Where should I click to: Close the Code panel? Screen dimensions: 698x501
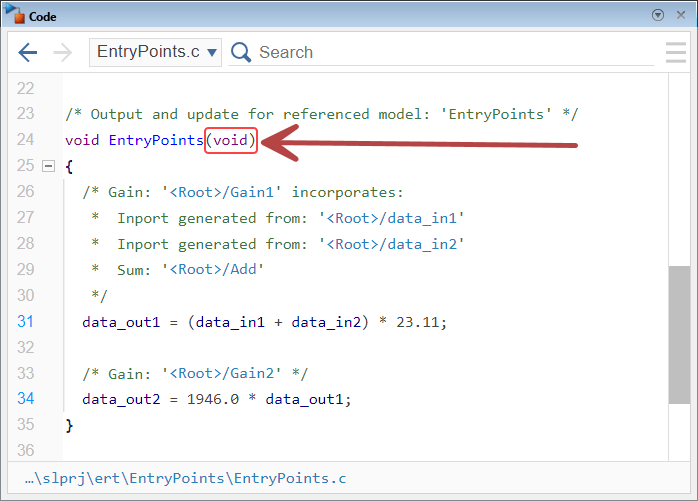[681, 15]
